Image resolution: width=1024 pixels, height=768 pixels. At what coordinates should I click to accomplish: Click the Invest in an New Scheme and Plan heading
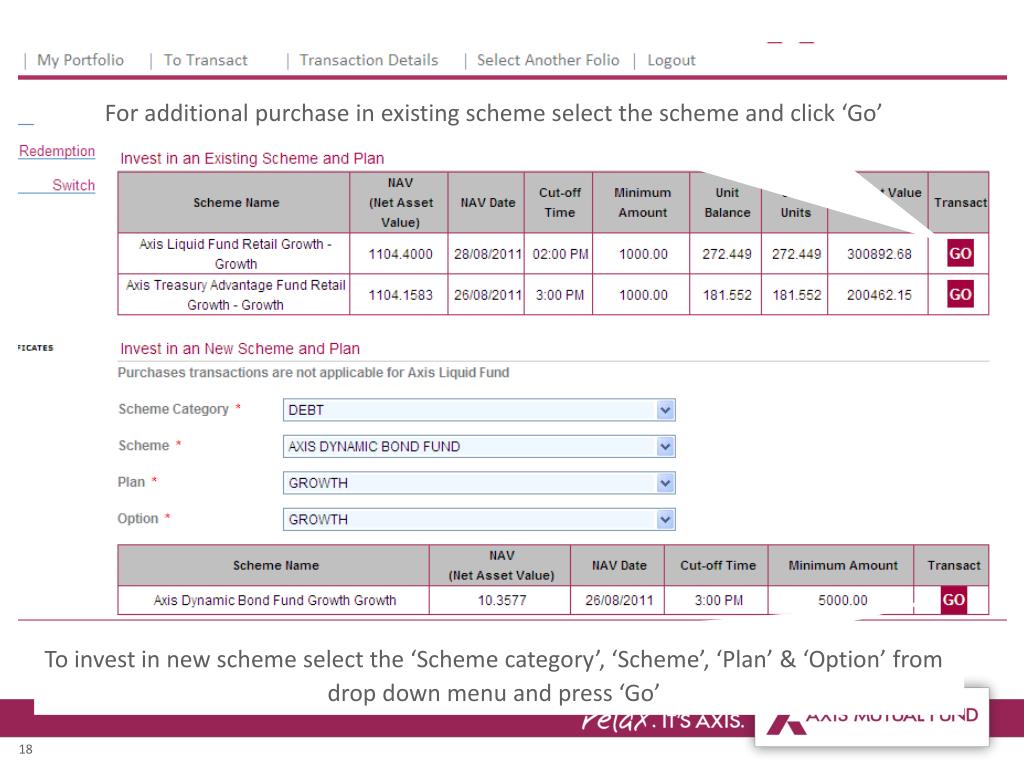click(240, 349)
